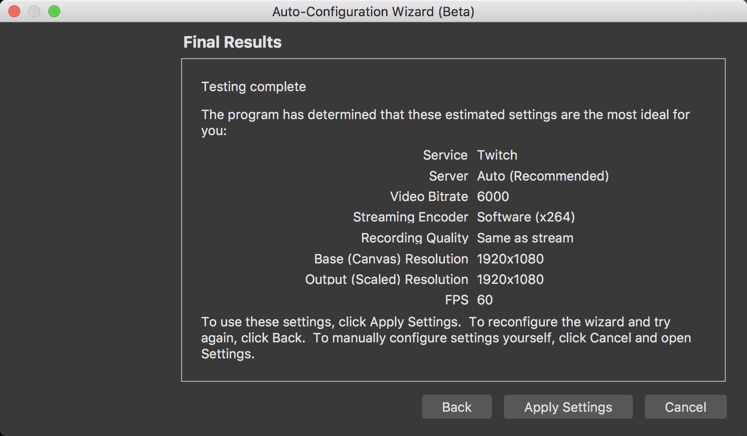Click the Auto-Configuration Wizard (Beta) title
747x436 pixels.
(x=373, y=12)
